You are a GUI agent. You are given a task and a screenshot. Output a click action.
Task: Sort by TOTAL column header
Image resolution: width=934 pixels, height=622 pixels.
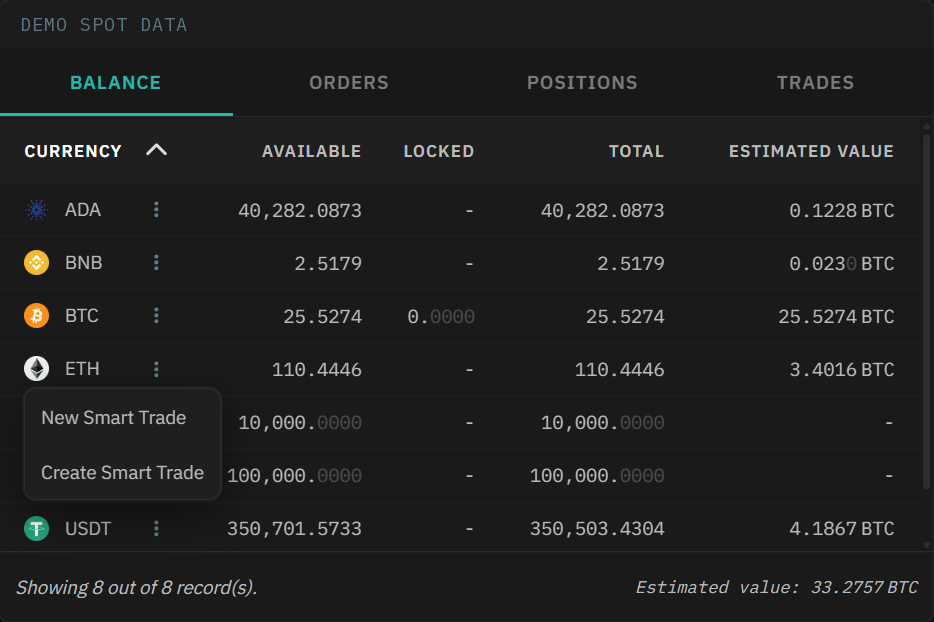click(x=636, y=151)
